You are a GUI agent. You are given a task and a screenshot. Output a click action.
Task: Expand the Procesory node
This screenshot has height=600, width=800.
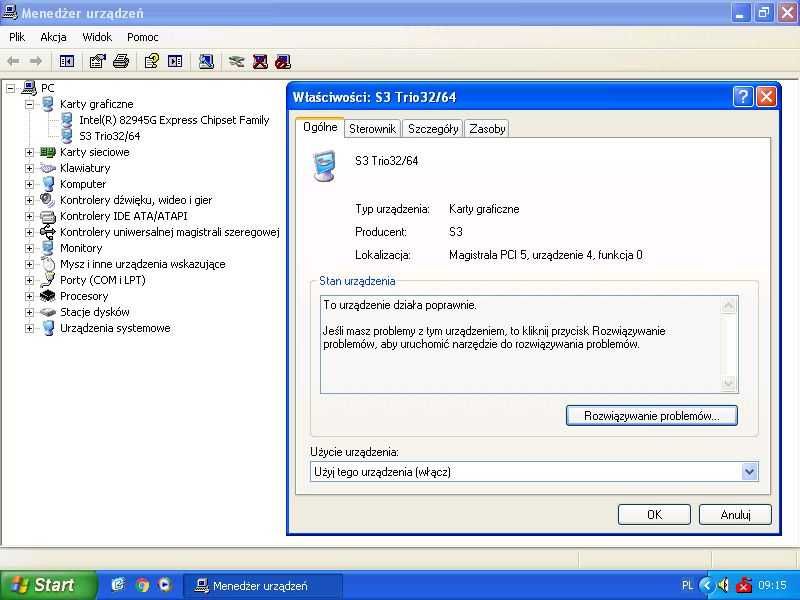coord(30,296)
